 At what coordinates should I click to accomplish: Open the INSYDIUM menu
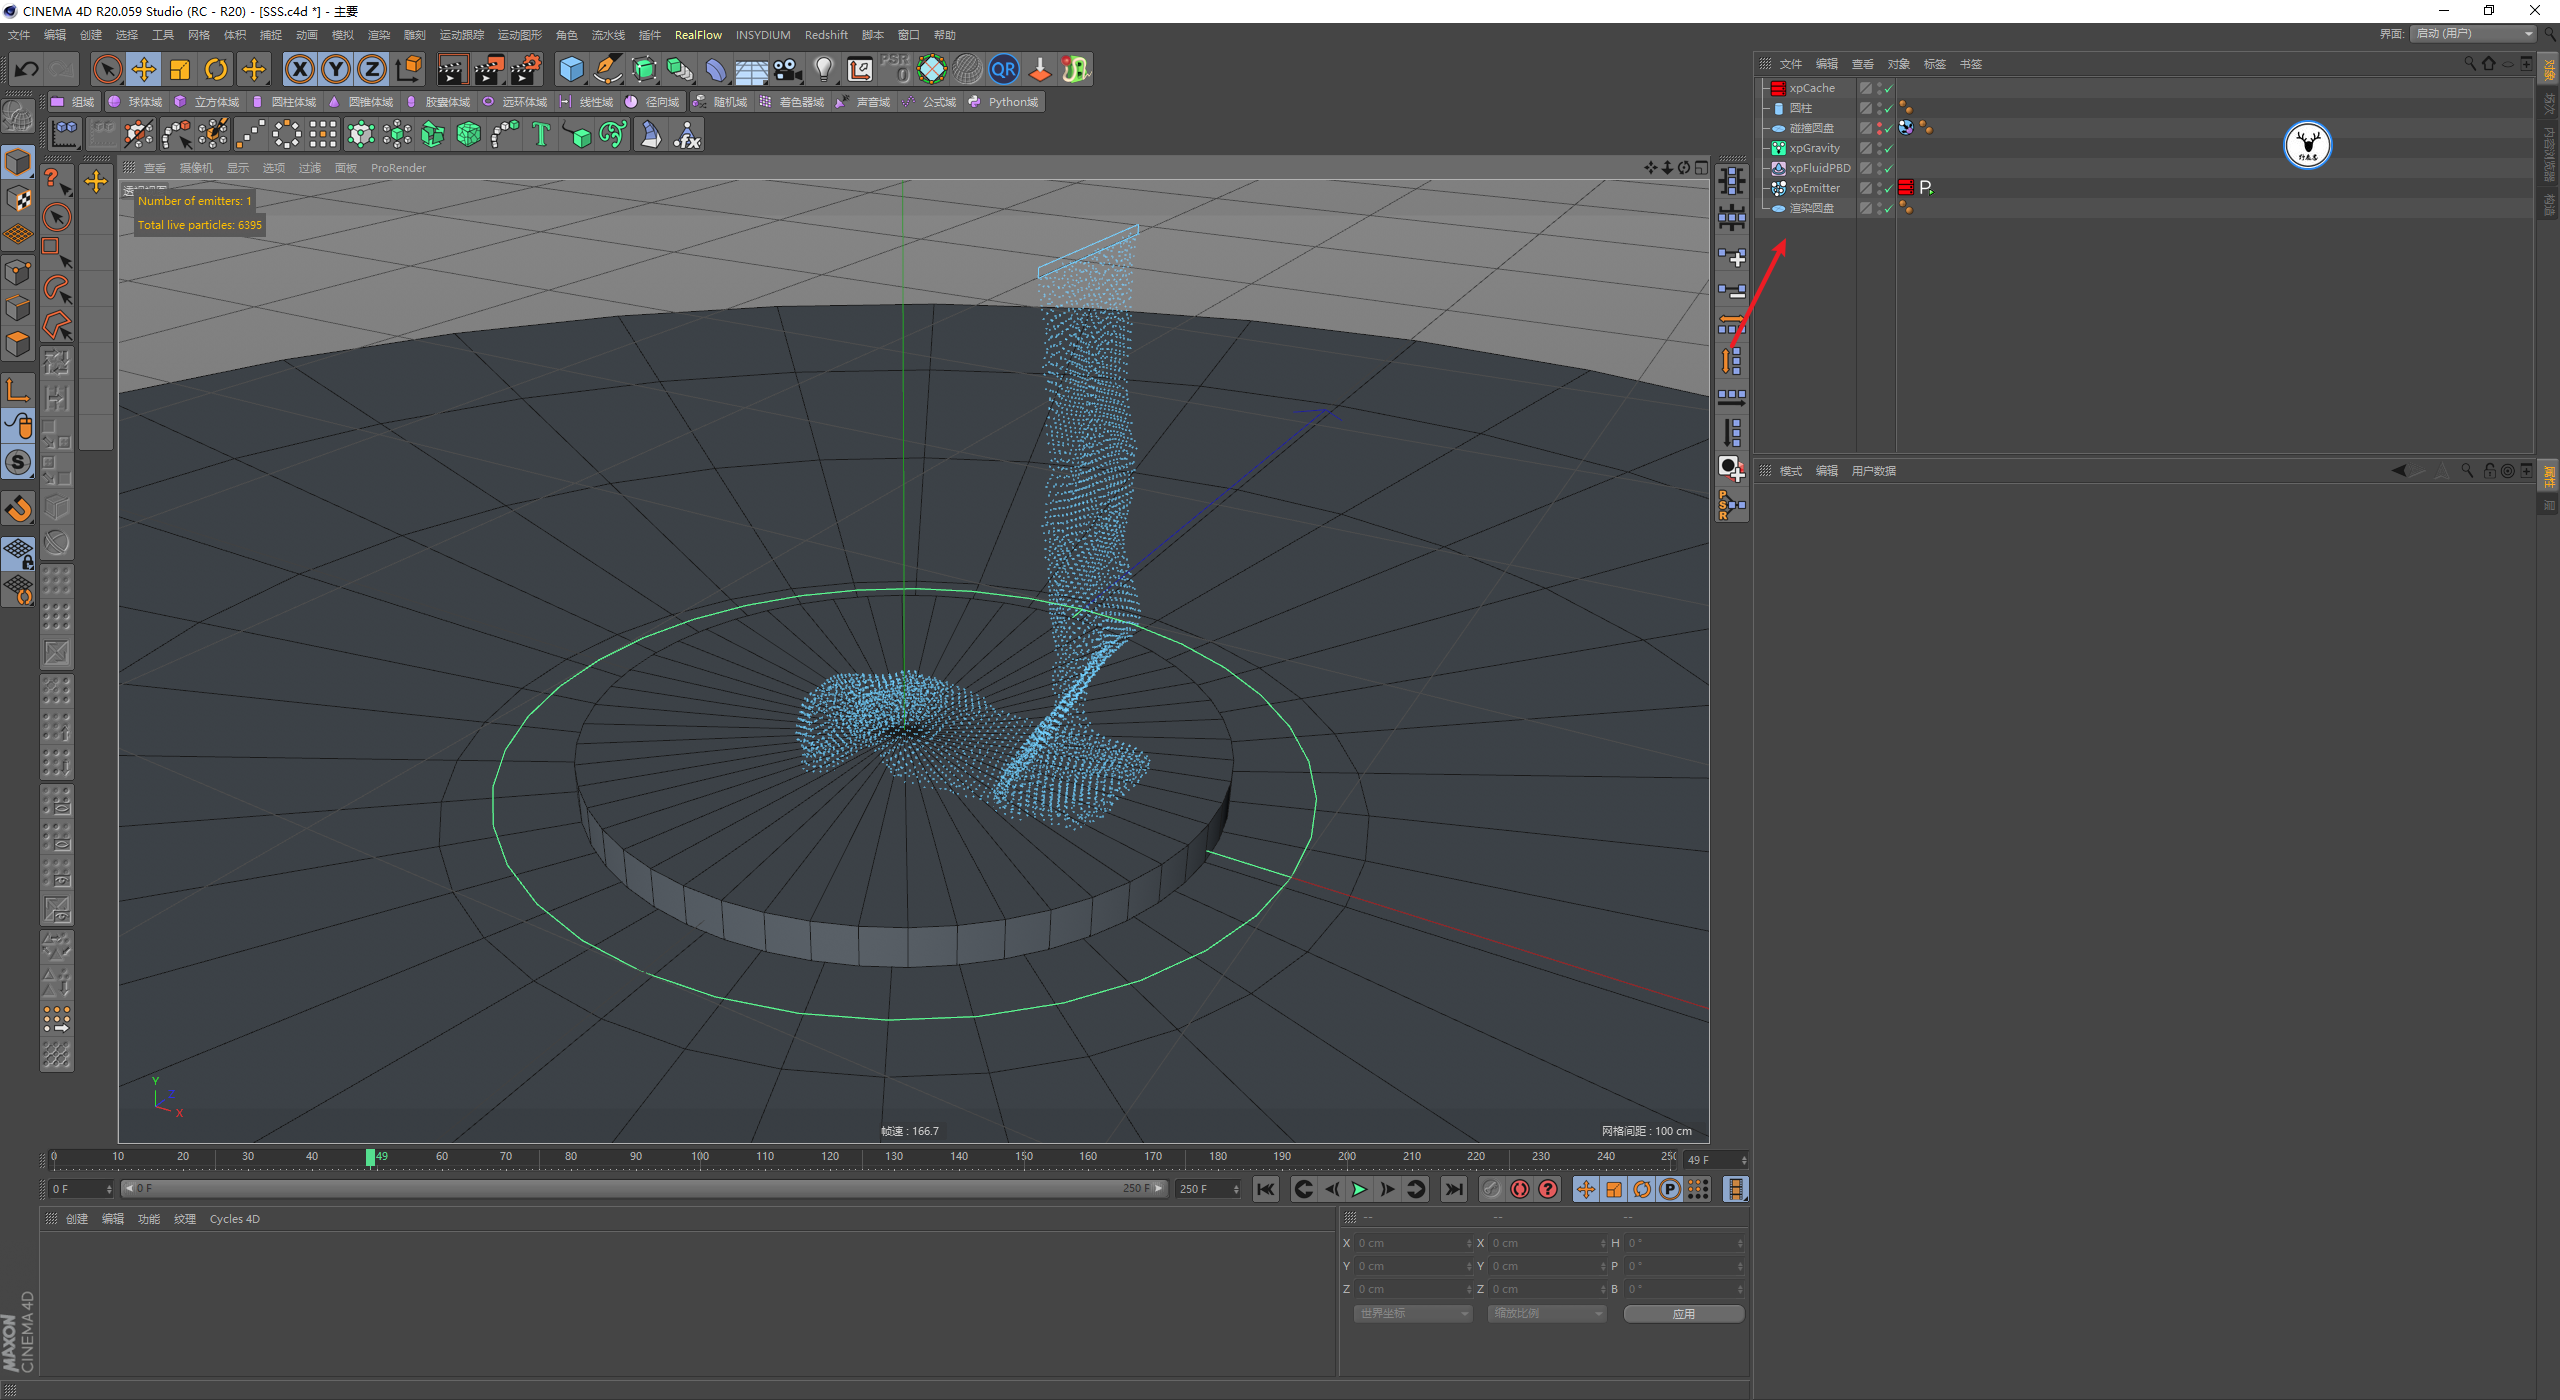(763, 35)
